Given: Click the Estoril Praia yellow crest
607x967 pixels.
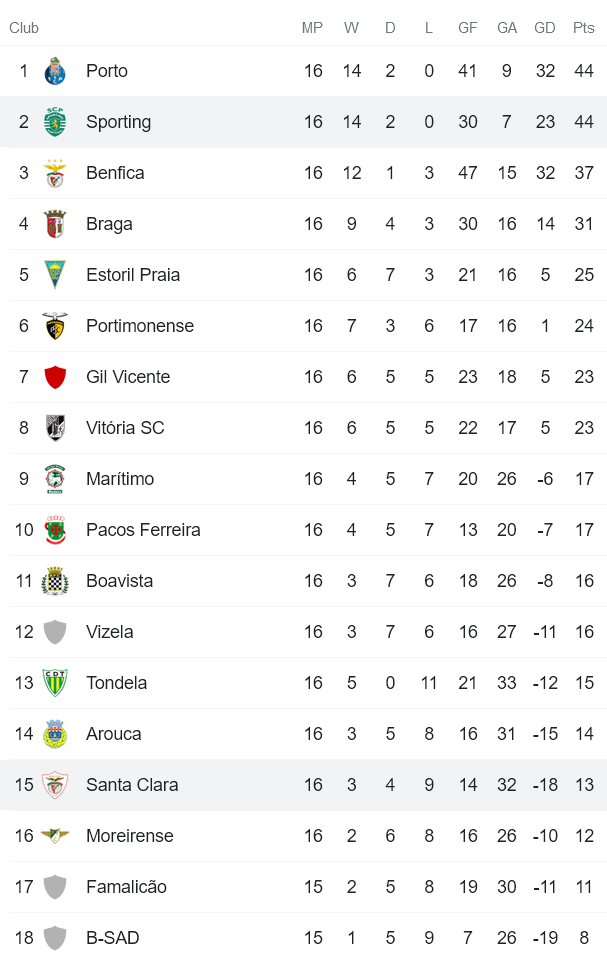Looking at the screenshot, I should [x=55, y=275].
